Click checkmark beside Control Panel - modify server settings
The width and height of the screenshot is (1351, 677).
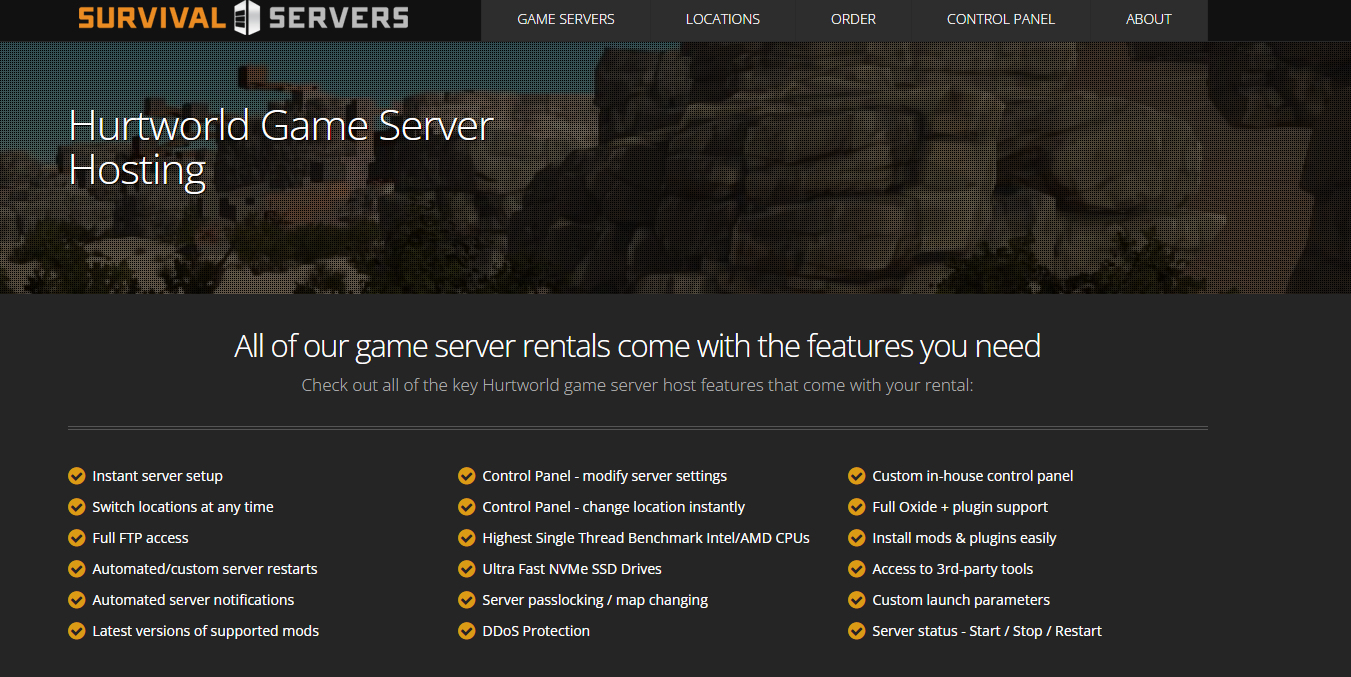tap(466, 476)
